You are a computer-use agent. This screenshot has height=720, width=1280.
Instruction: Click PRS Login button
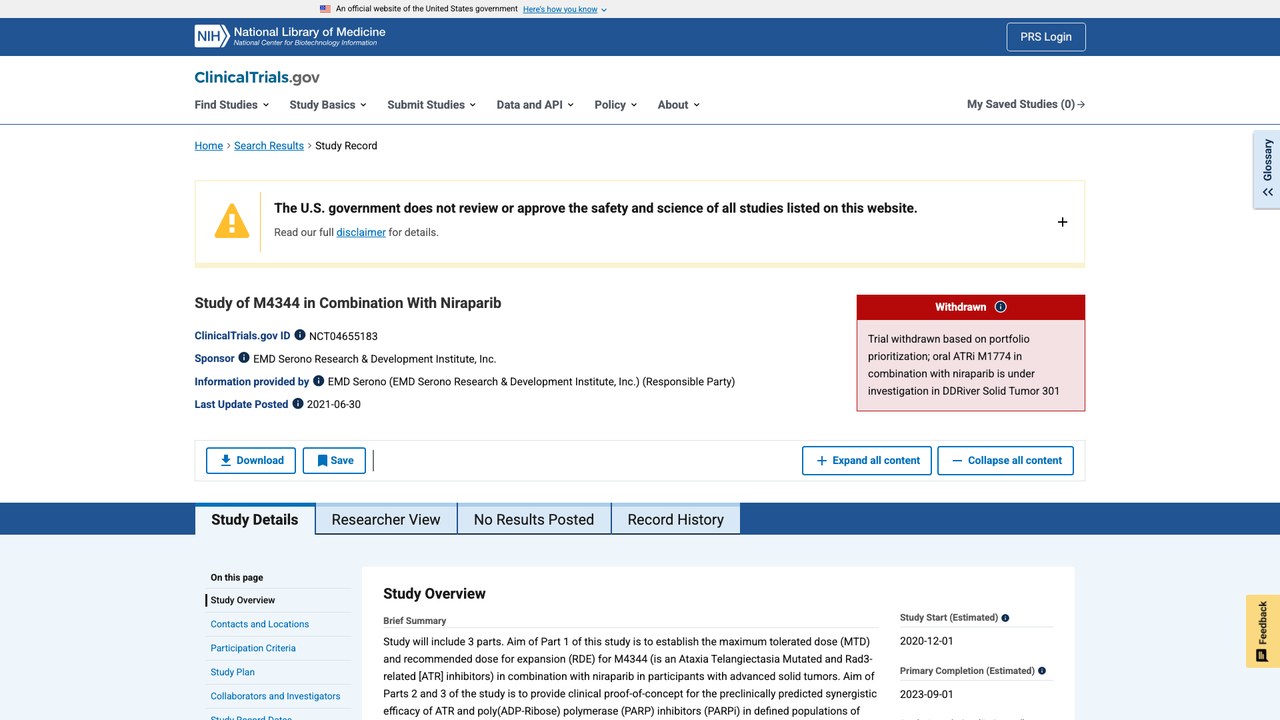coord(1046,37)
